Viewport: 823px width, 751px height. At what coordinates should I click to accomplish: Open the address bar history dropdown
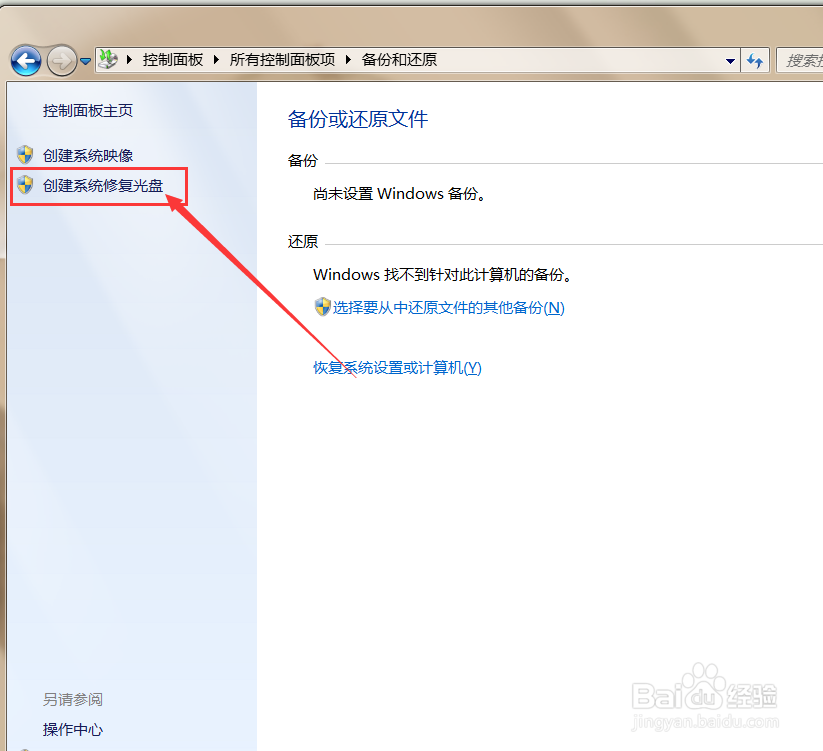[x=730, y=61]
